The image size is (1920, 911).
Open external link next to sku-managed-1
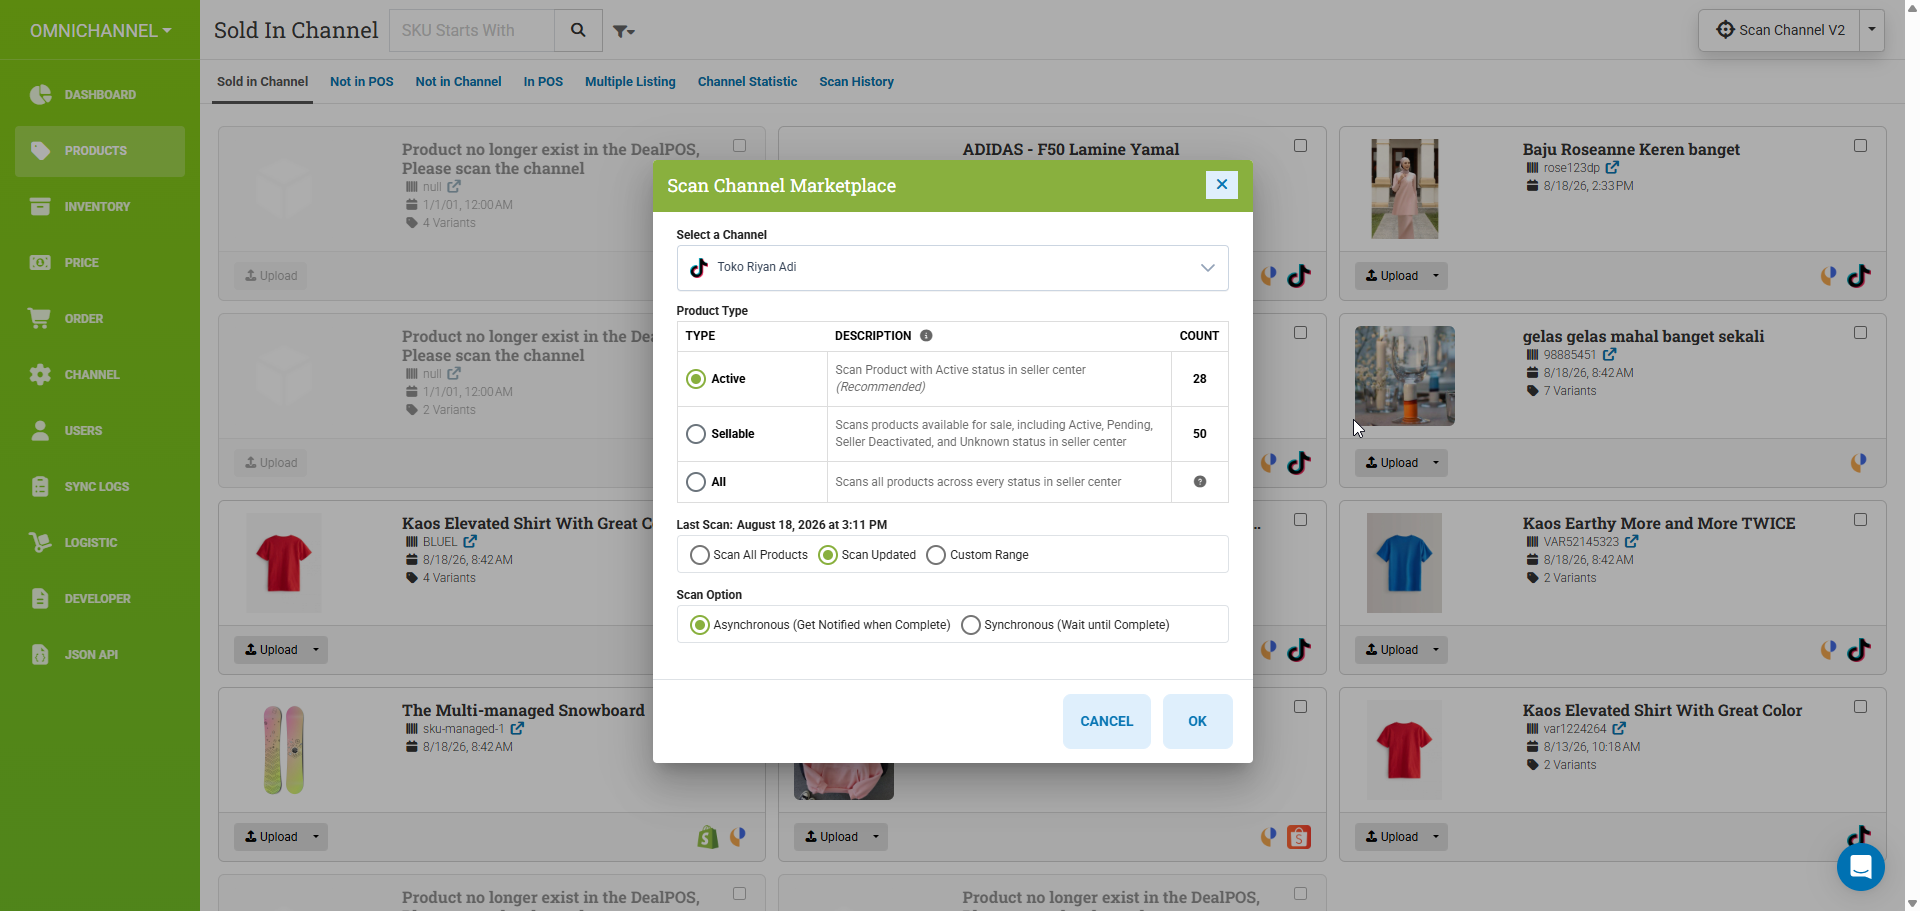pyautogui.click(x=517, y=729)
